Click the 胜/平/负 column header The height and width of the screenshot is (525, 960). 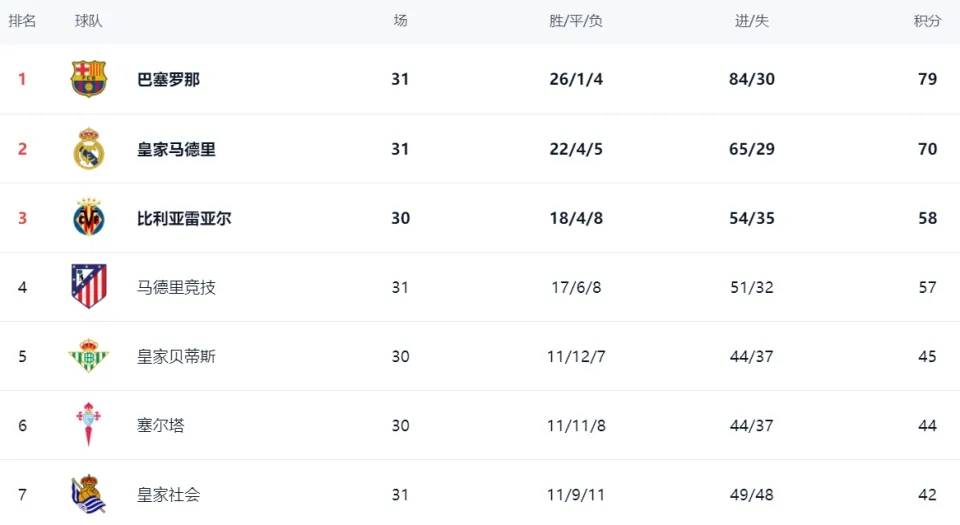tap(576, 21)
